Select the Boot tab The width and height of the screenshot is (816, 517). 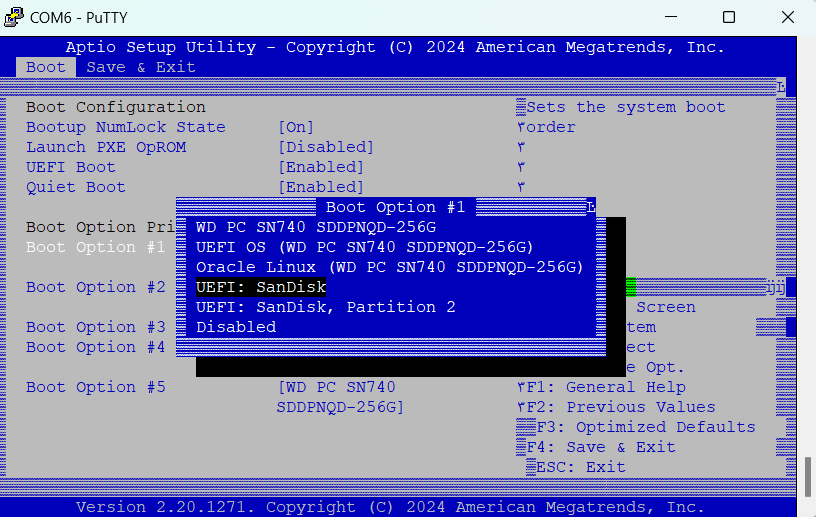(45, 67)
